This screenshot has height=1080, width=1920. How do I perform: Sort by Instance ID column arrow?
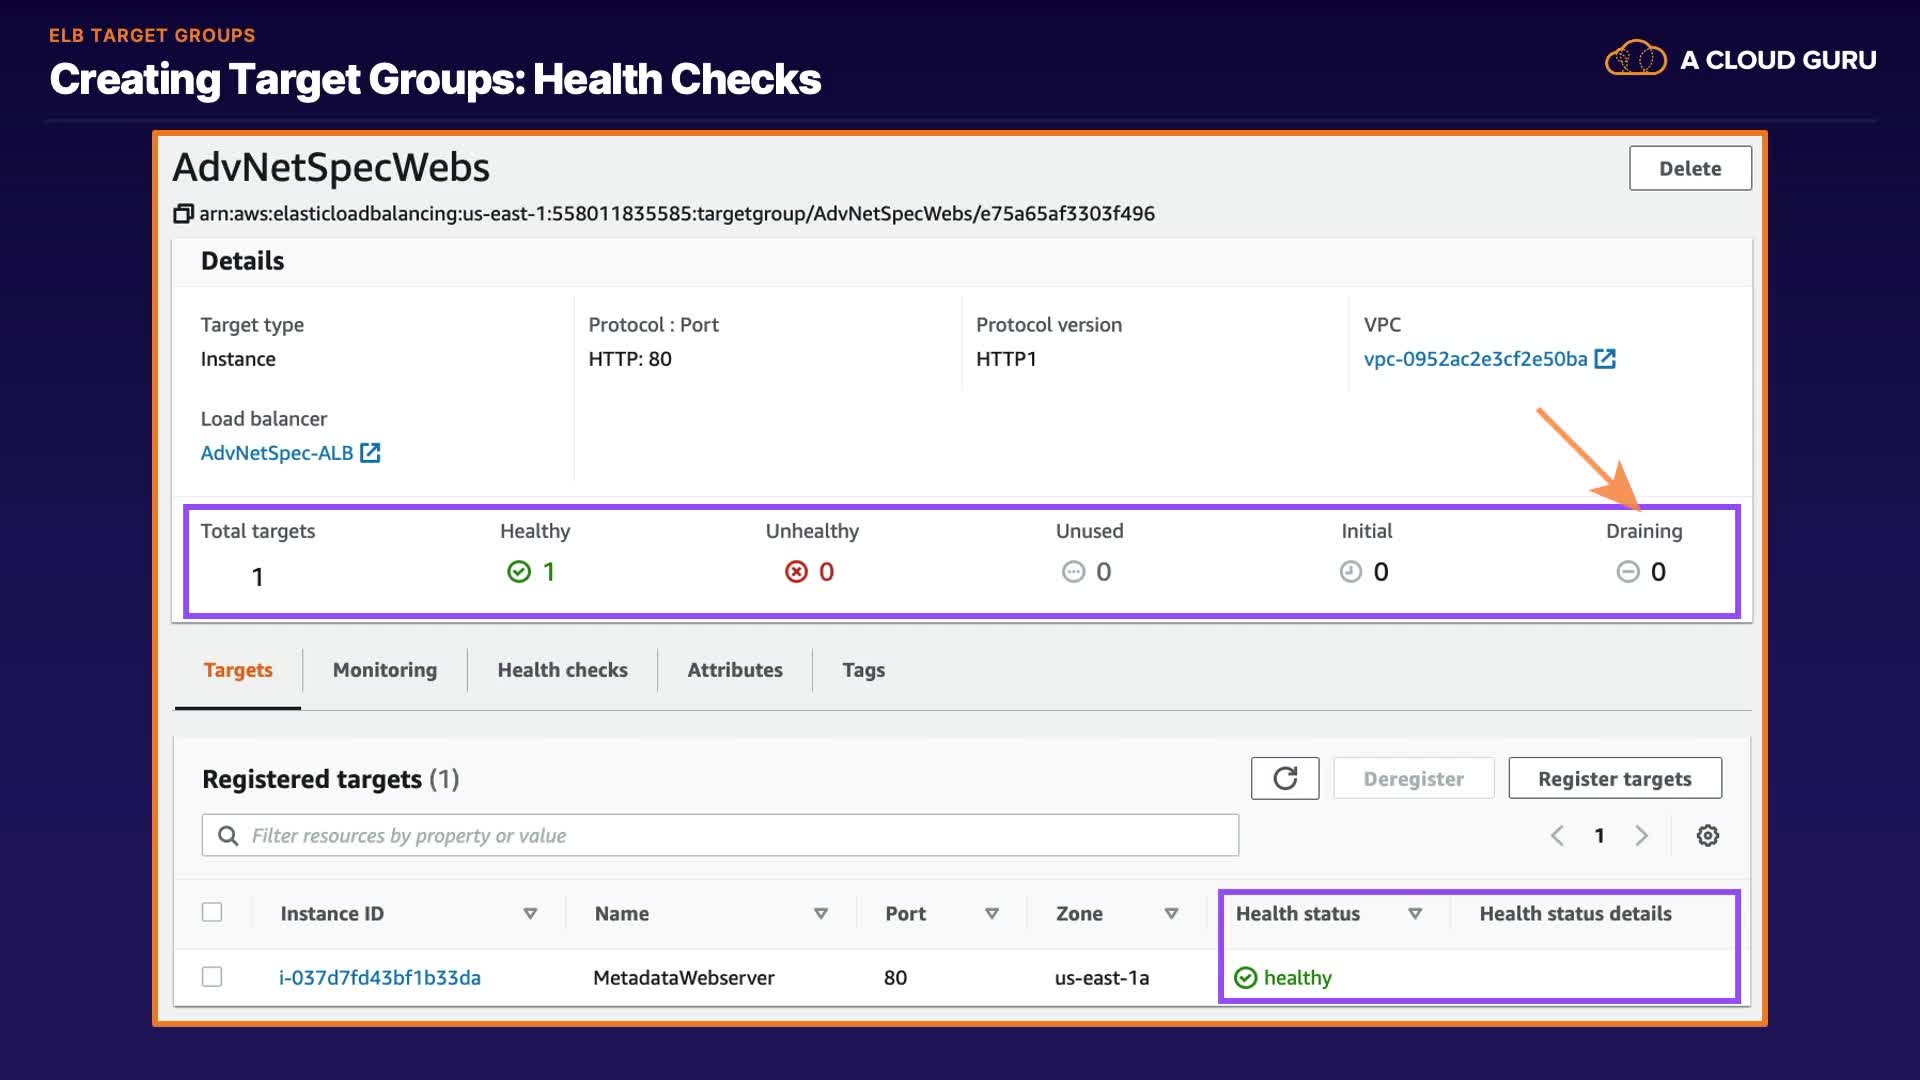coord(530,914)
